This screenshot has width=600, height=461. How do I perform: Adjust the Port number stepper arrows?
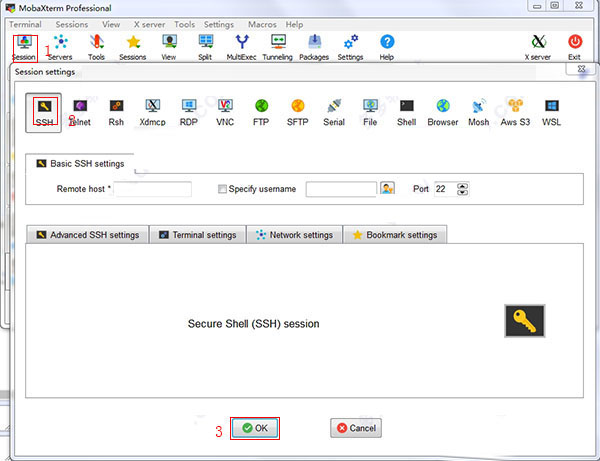[462, 188]
